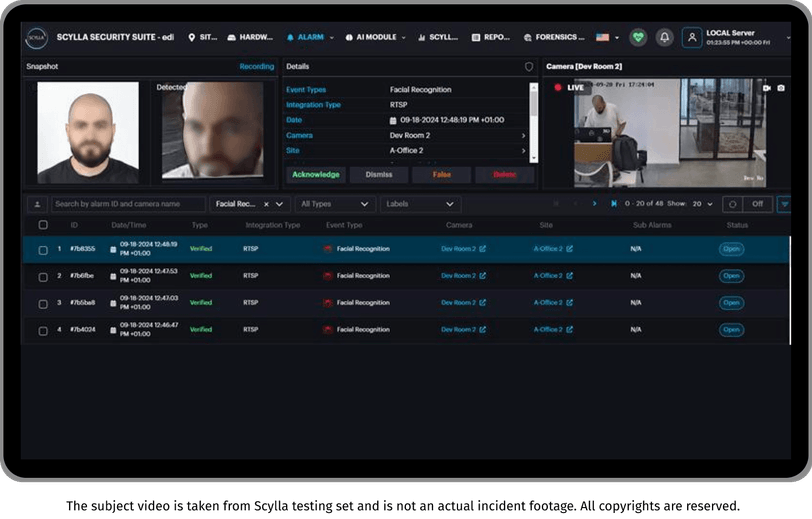The width and height of the screenshot is (812, 519).
Task: Expand the LOCAL Server dropdown arrow
Action: 788,37
